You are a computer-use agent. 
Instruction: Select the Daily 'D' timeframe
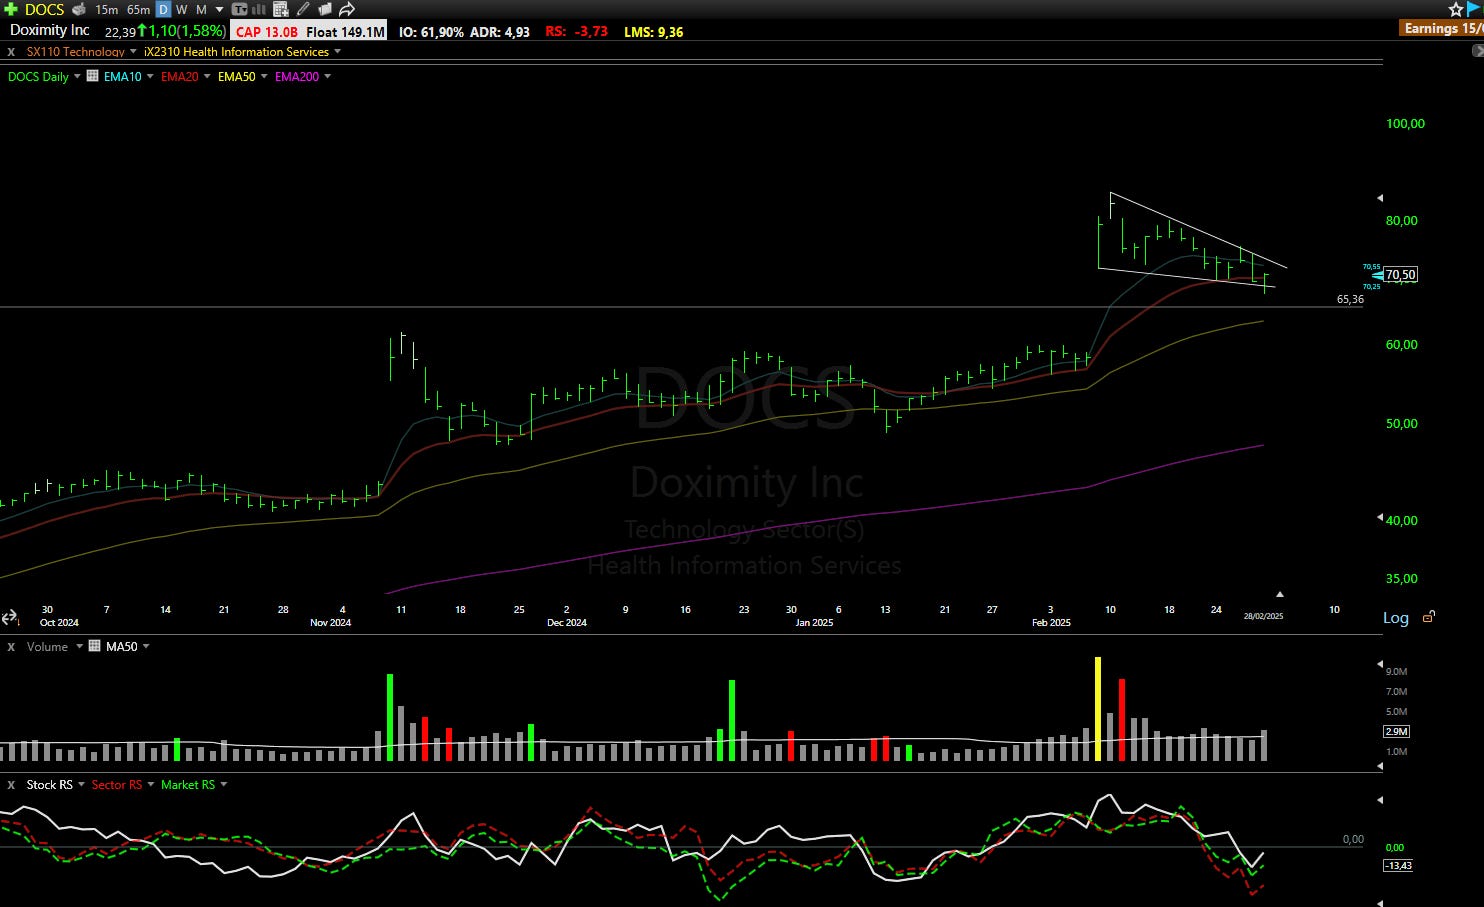163,9
